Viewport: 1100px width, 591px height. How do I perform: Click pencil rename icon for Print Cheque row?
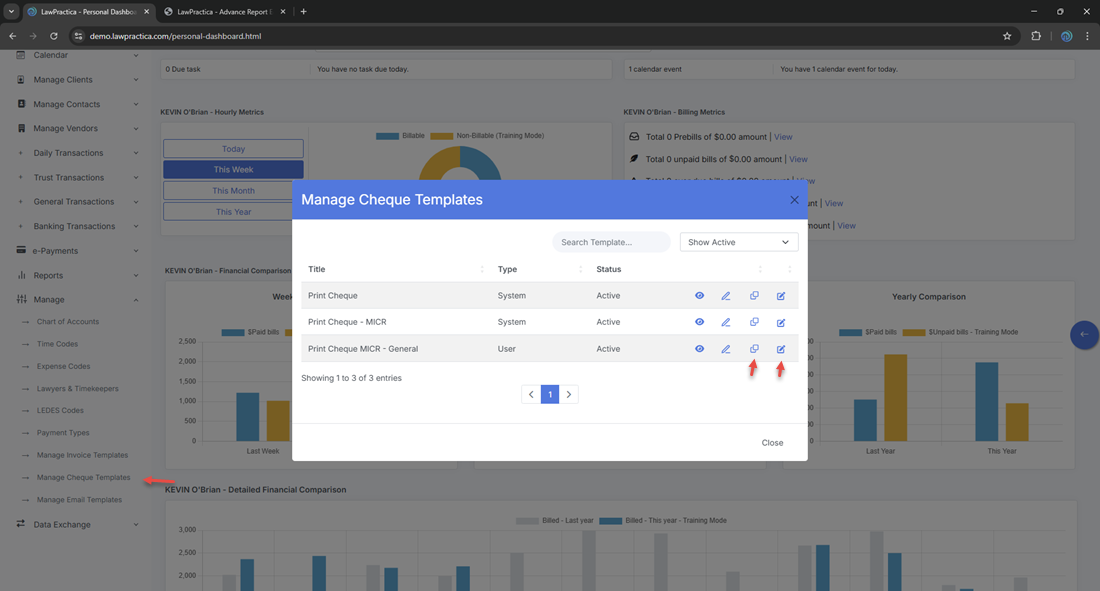[x=726, y=296]
